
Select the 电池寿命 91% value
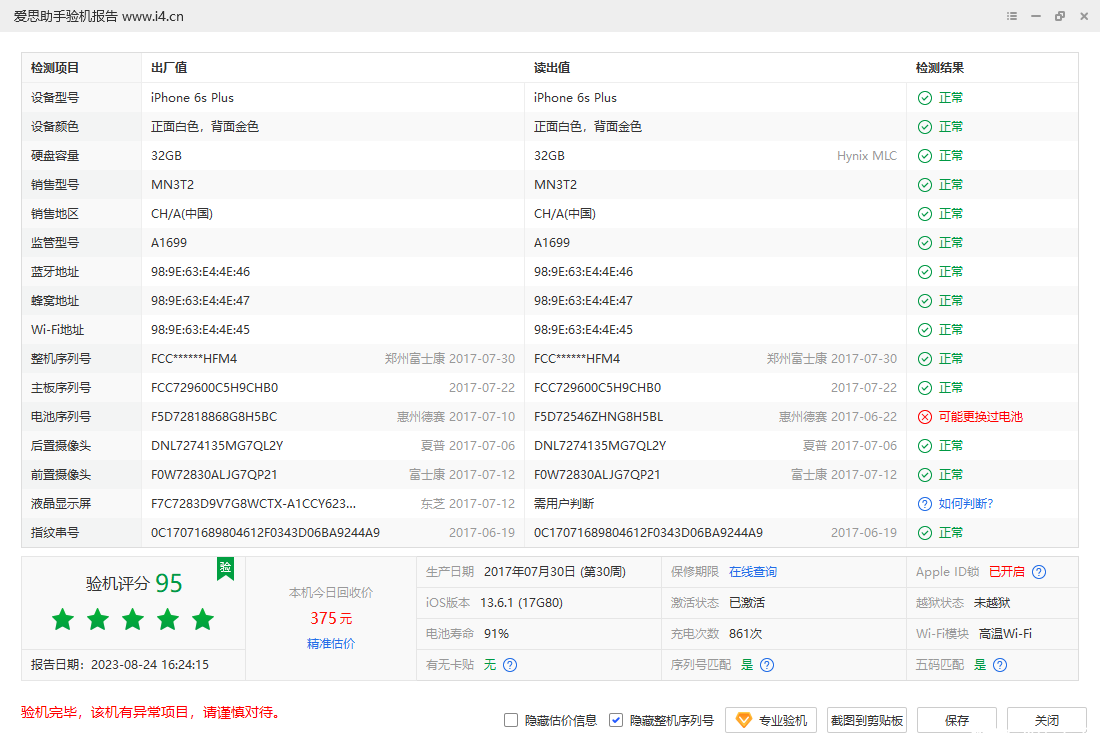(497, 634)
